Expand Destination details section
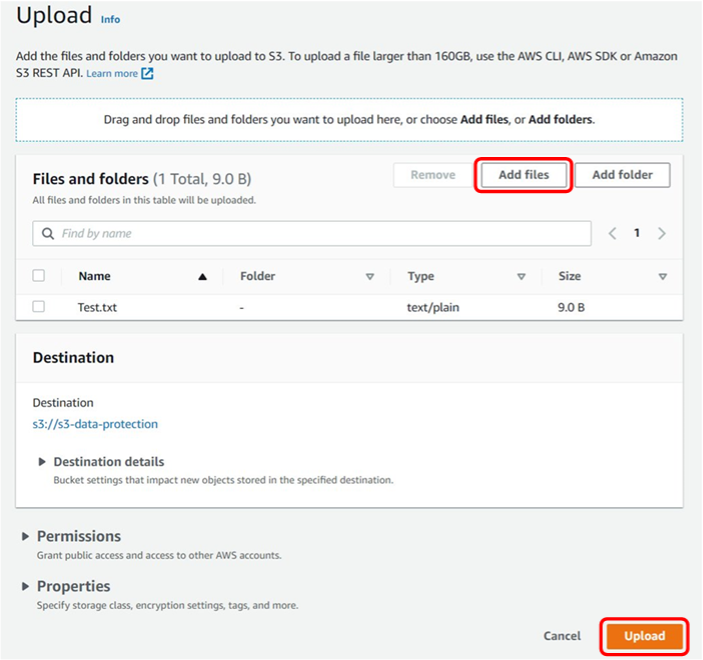Image resolution: width=703 pixels, height=660 pixels. (x=43, y=462)
